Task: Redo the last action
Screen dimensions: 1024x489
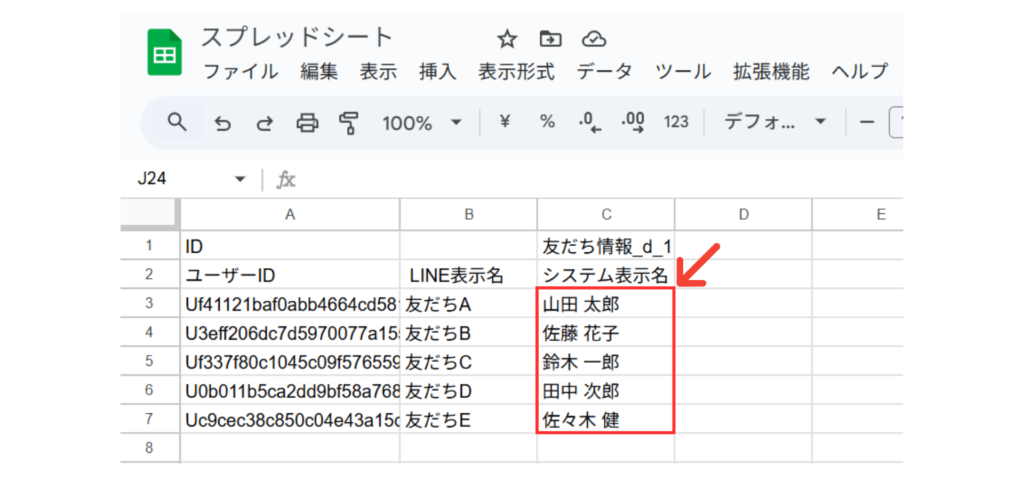Action: [x=265, y=123]
